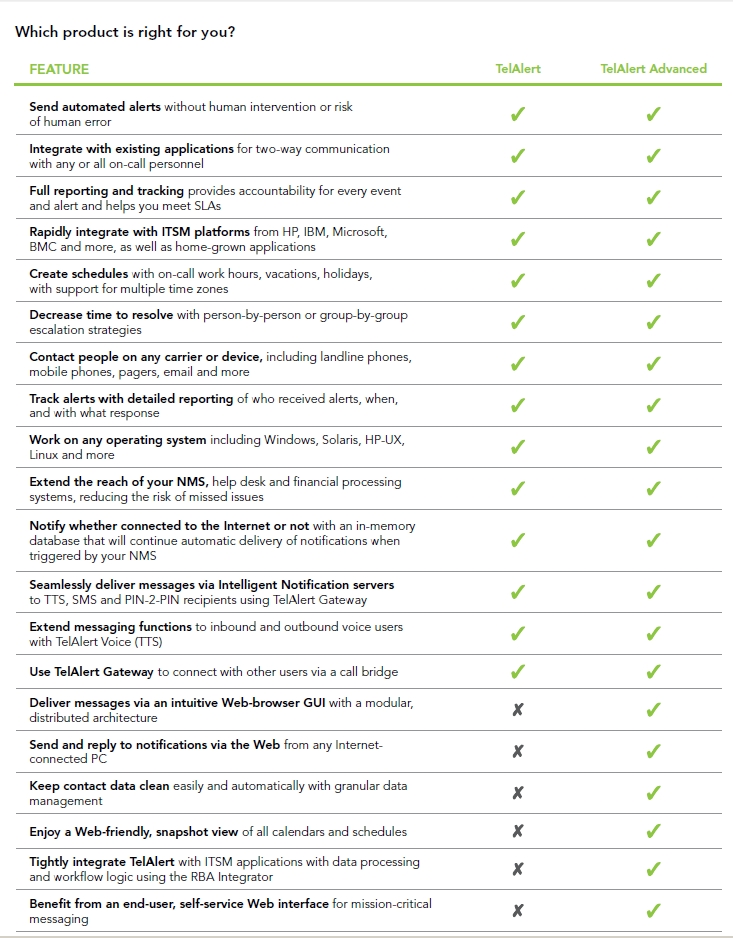
Task: Click TelAlert X for Send and reply via Web
Action: (x=518, y=751)
